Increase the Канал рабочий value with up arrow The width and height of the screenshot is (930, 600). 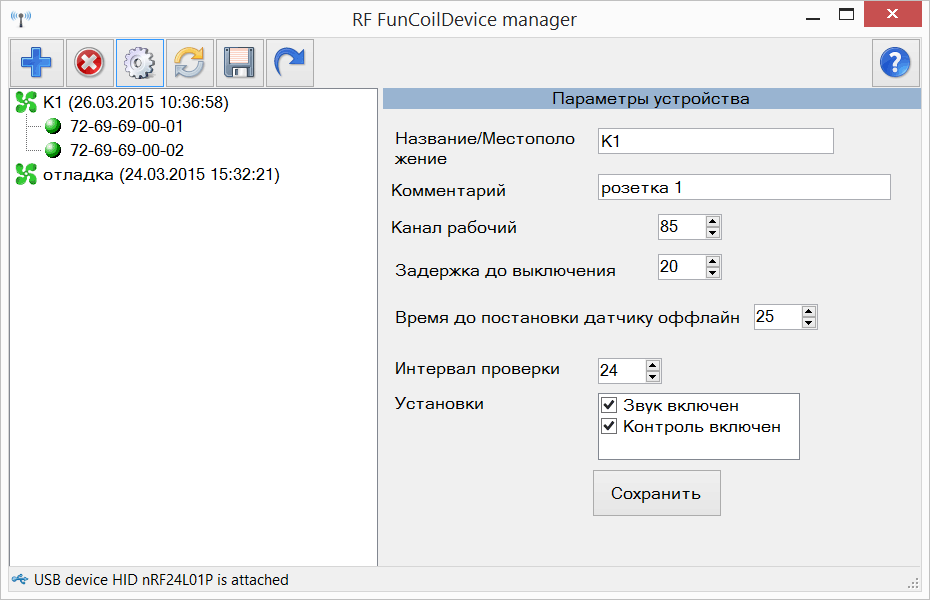point(713,221)
